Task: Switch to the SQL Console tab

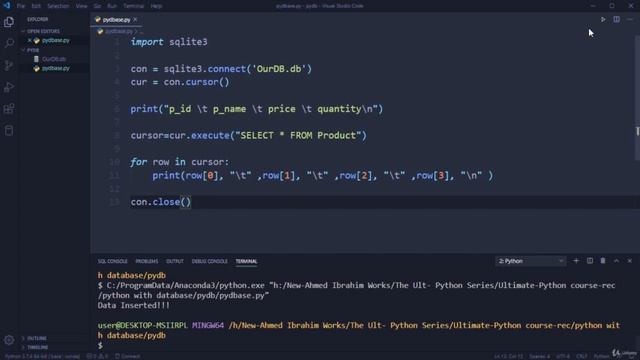Action: point(112,261)
